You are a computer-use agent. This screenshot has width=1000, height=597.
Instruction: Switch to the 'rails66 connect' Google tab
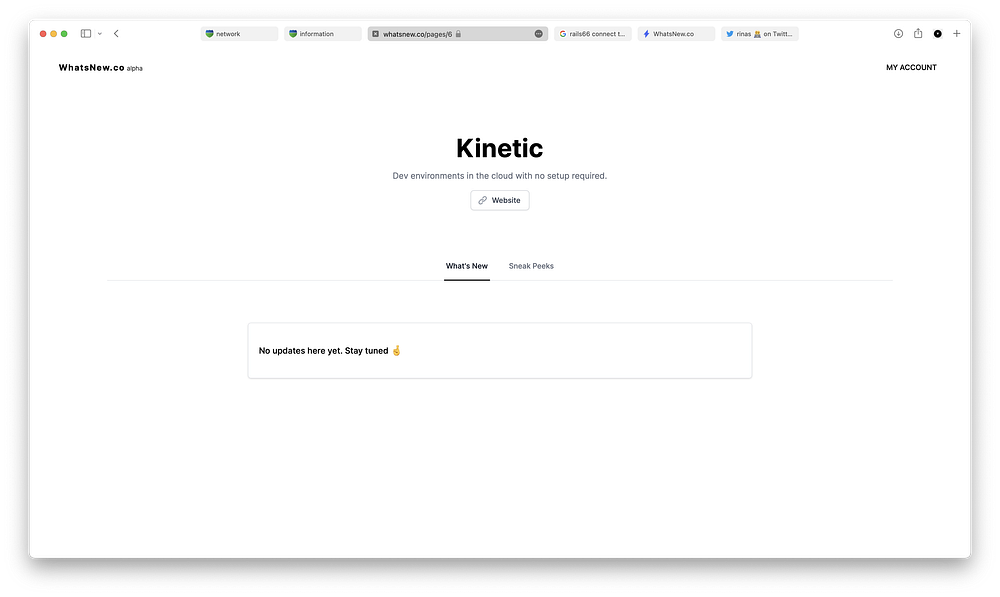point(592,34)
